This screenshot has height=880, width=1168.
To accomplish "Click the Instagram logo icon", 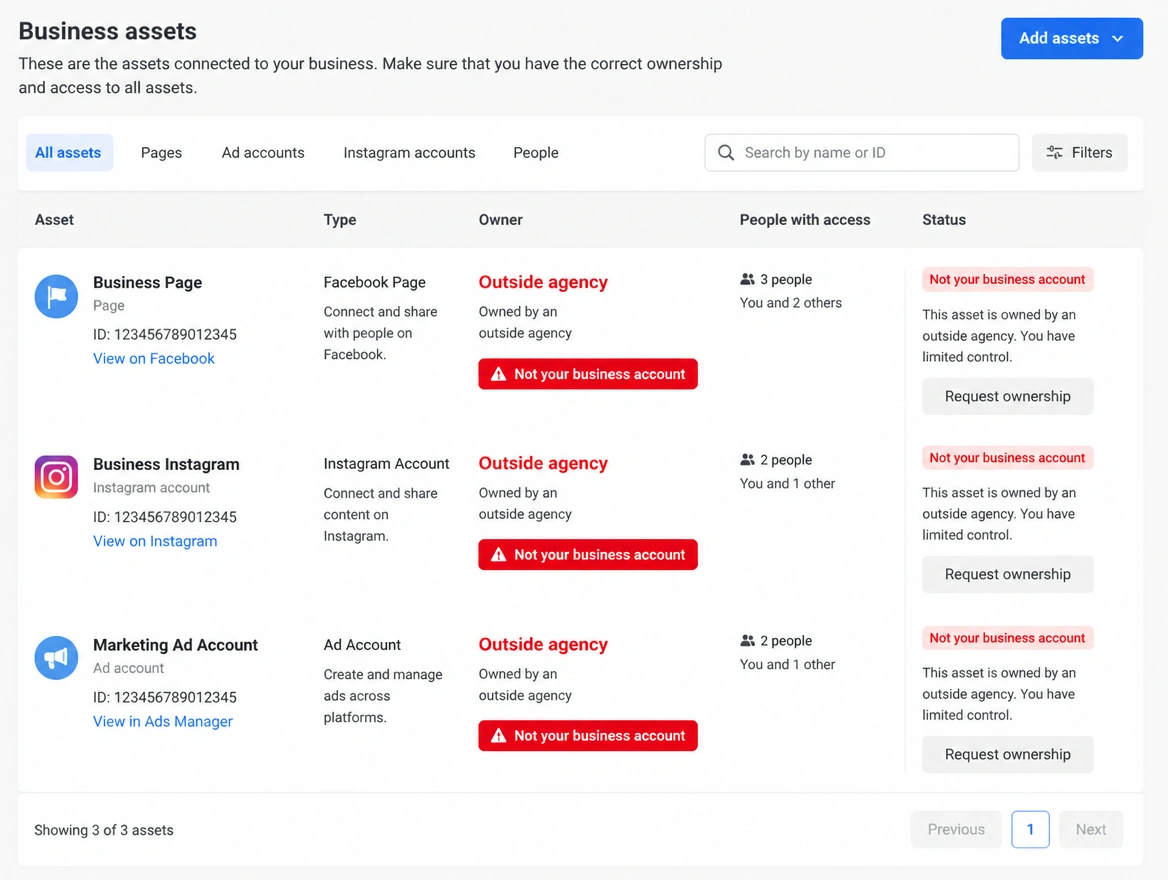I will tap(56, 477).
